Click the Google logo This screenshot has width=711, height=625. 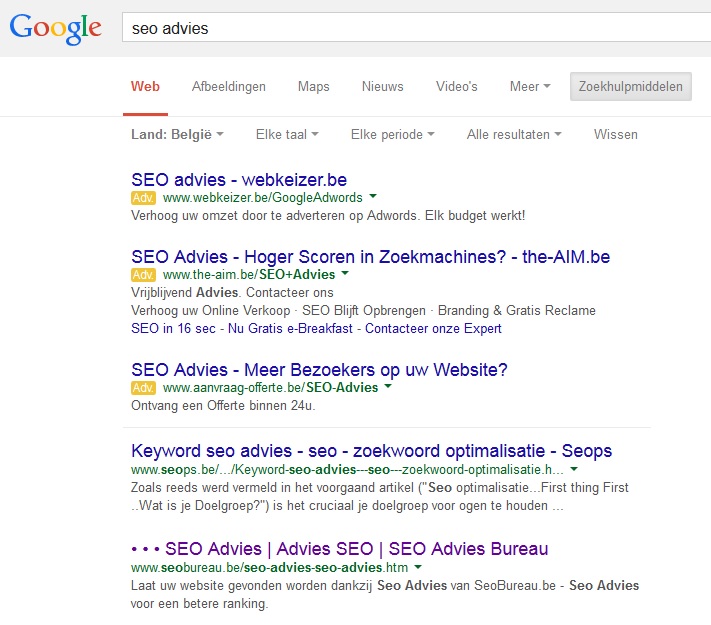(x=55, y=29)
